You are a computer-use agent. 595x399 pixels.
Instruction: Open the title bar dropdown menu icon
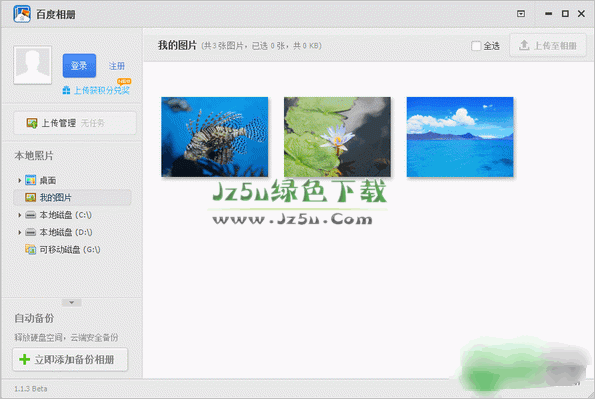(521, 14)
